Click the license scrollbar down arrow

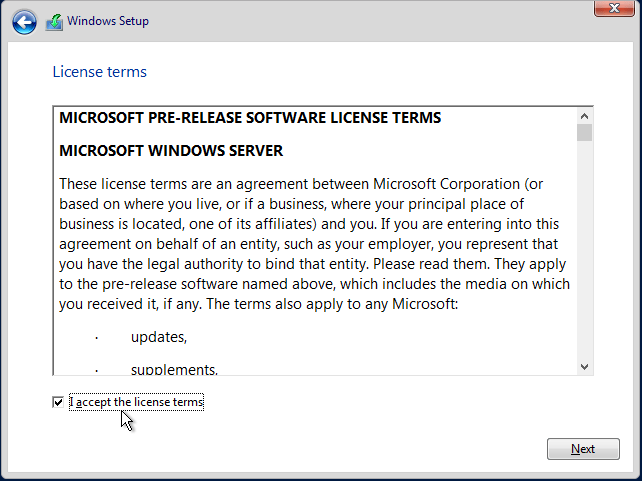[584, 367]
